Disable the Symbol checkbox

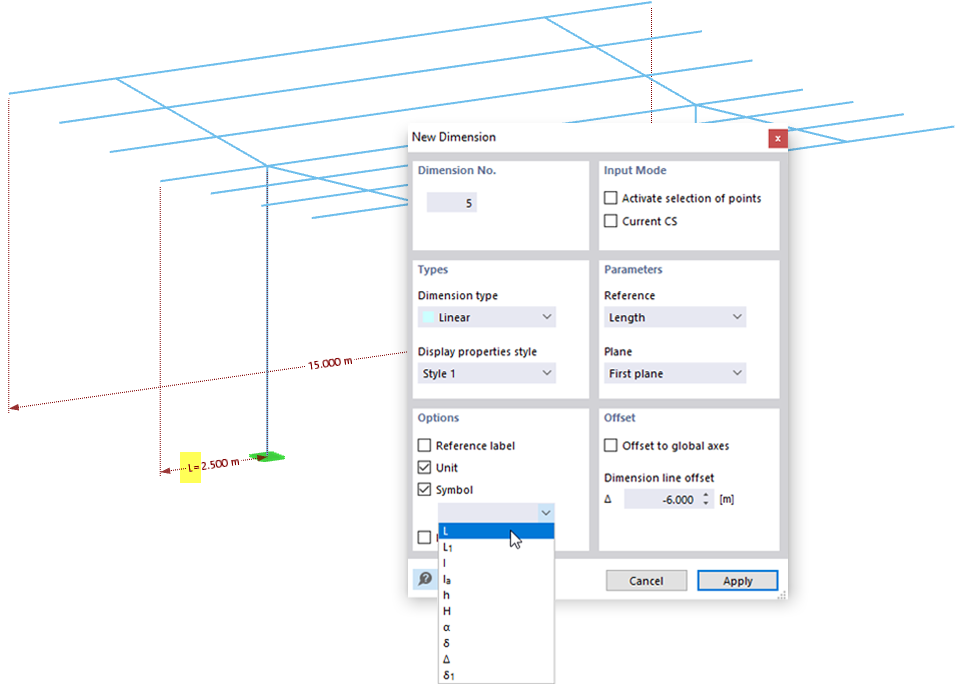(x=423, y=489)
